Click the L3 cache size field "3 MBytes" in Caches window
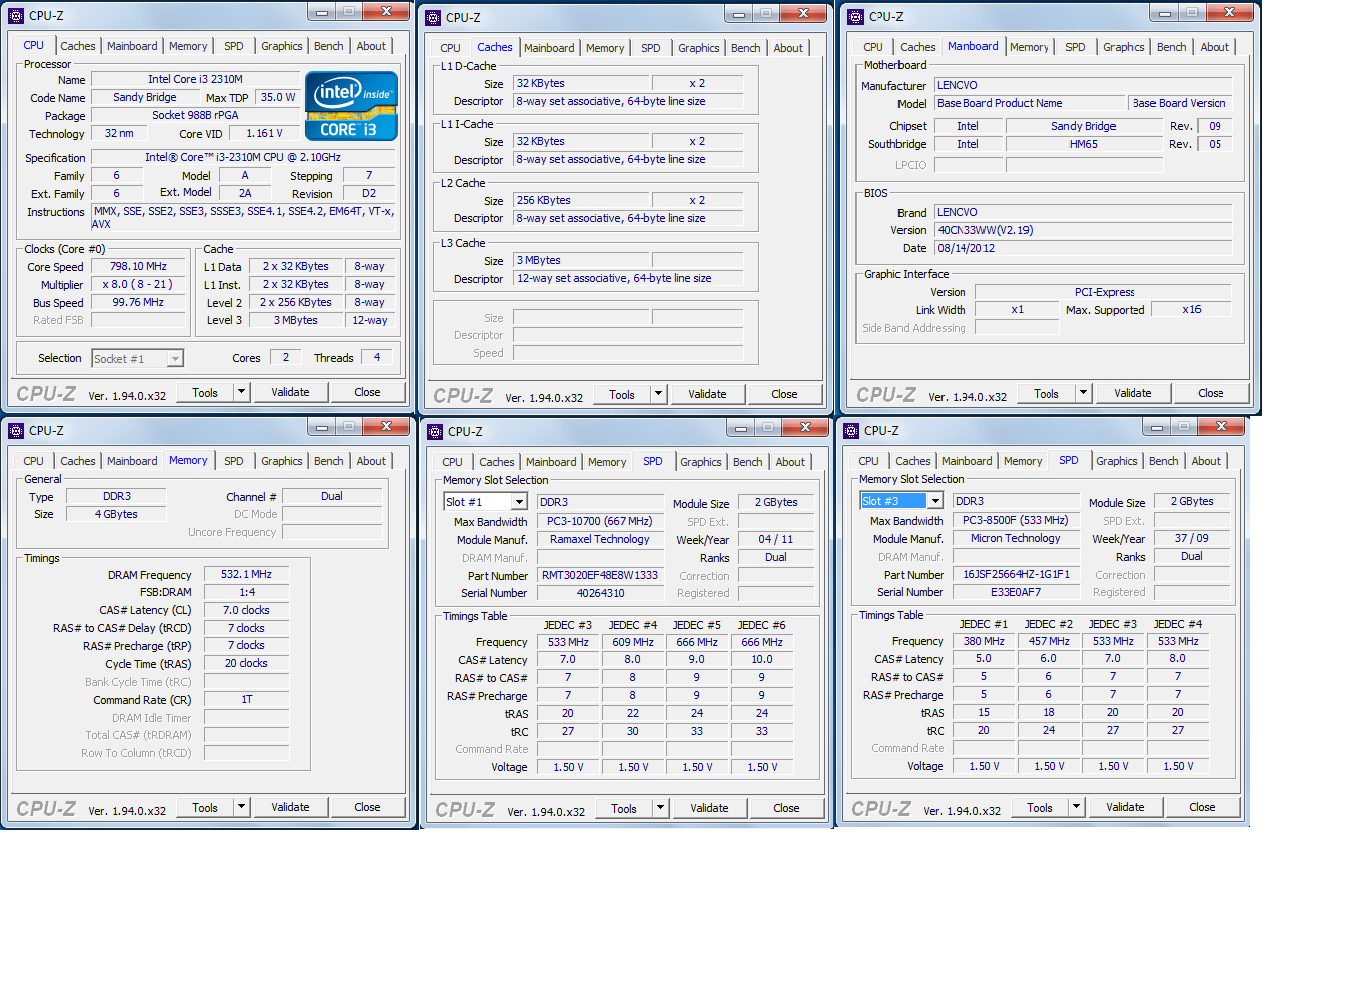This screenshot has width=1360, height=984. (582, 260)
